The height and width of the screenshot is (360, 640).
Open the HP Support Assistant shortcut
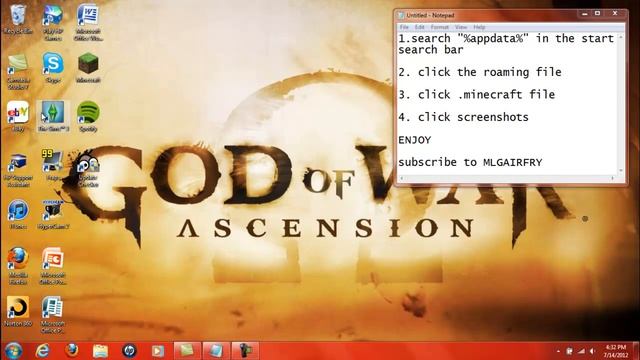(x=18, y=168)
